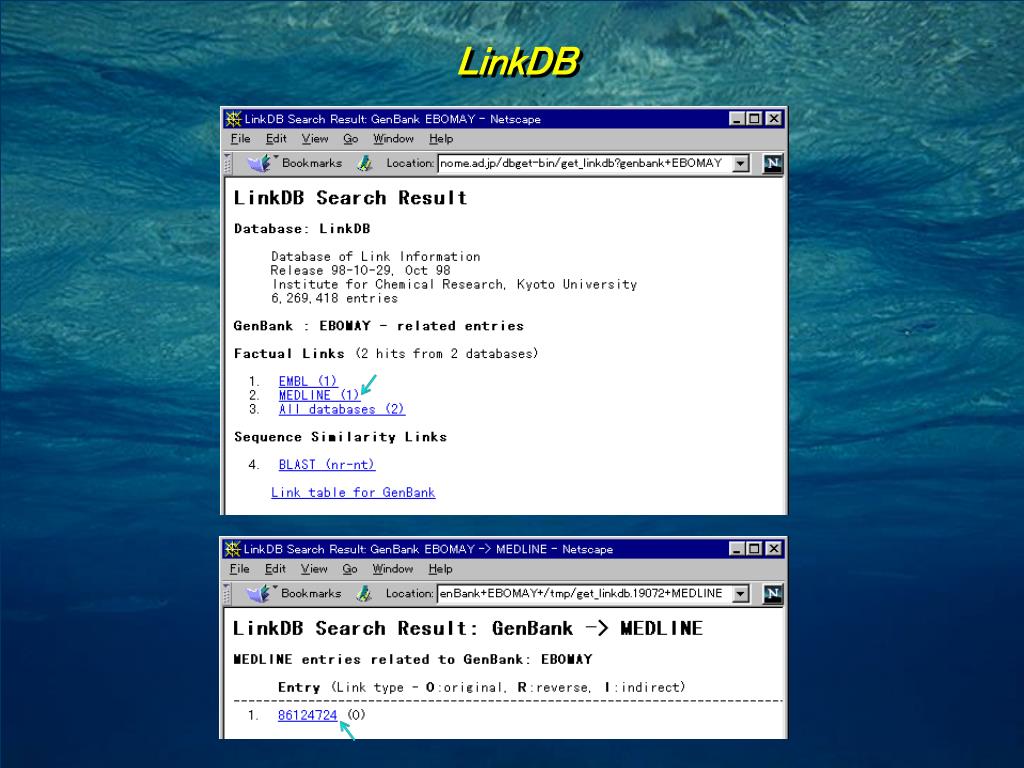Close the upper Netscape window
Image resolution: width=1024 pixels, height=768 pixels.
pos(774,119)
